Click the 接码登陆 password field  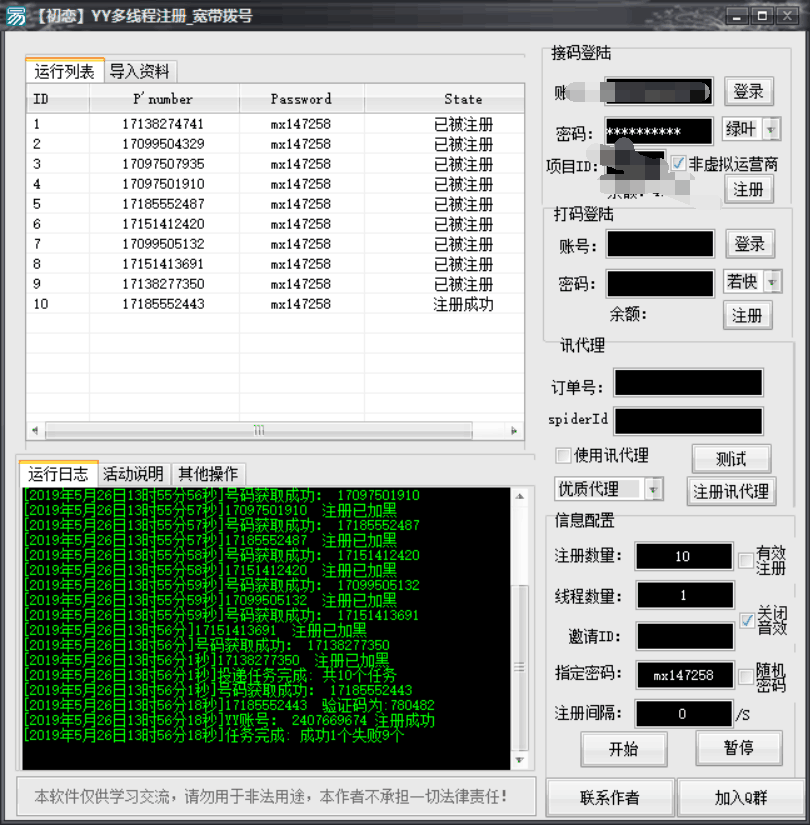658,131
